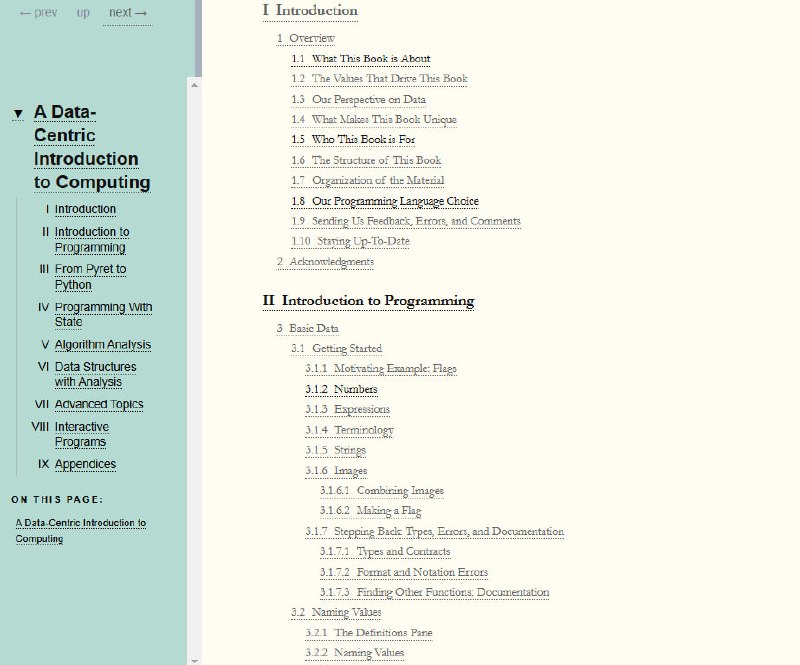Image resolution: width=800 pixels, height=665 pixels.
Task: Open 3.1.7 Stepping Back: Types, Errors, and Documentation
Action: click(x=435, y=531)
